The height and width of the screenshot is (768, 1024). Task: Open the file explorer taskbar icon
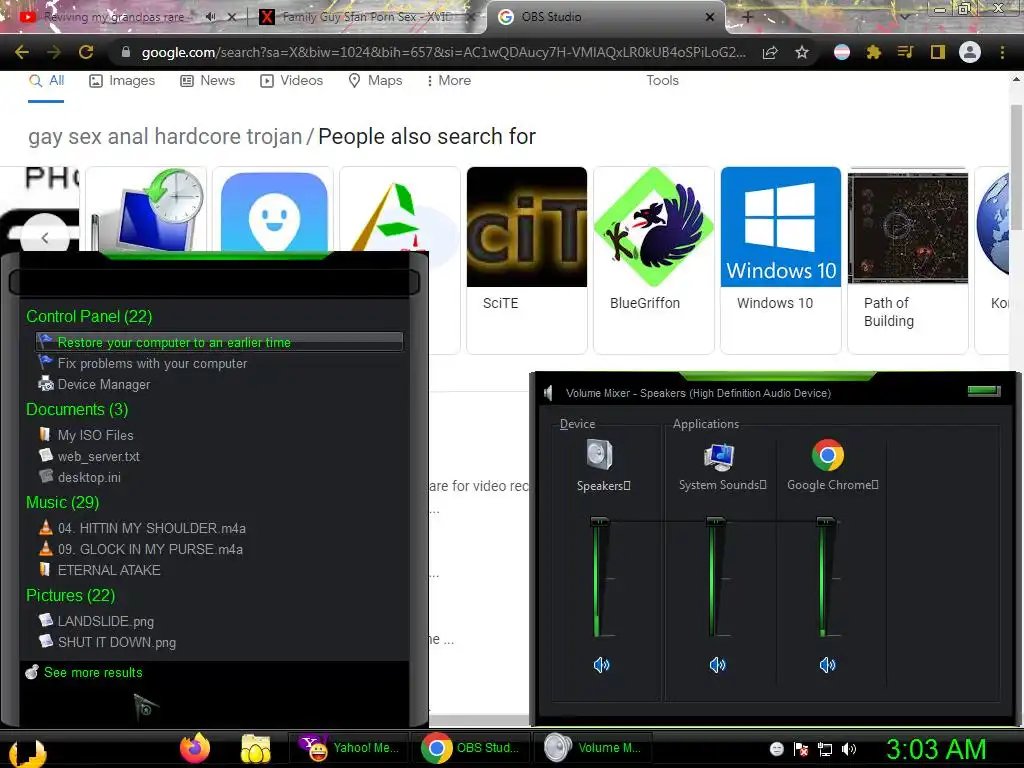[255, 748]
